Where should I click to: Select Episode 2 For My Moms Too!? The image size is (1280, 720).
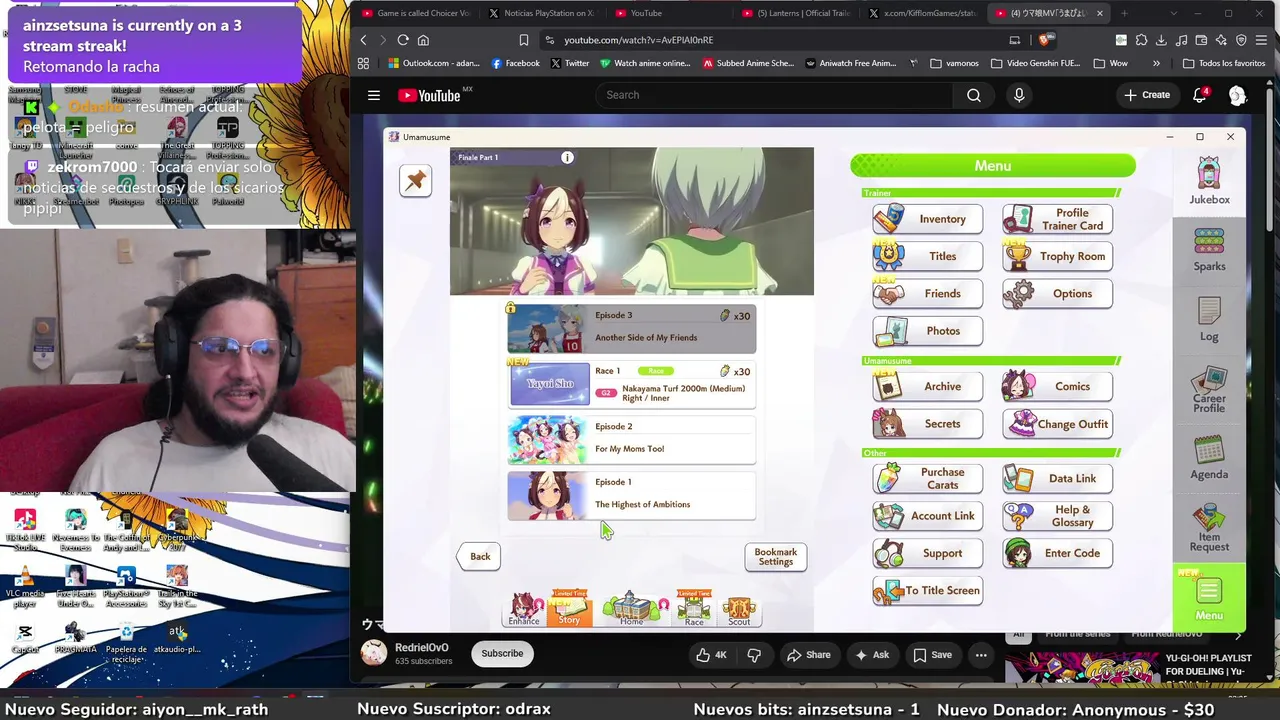[631, 439]
